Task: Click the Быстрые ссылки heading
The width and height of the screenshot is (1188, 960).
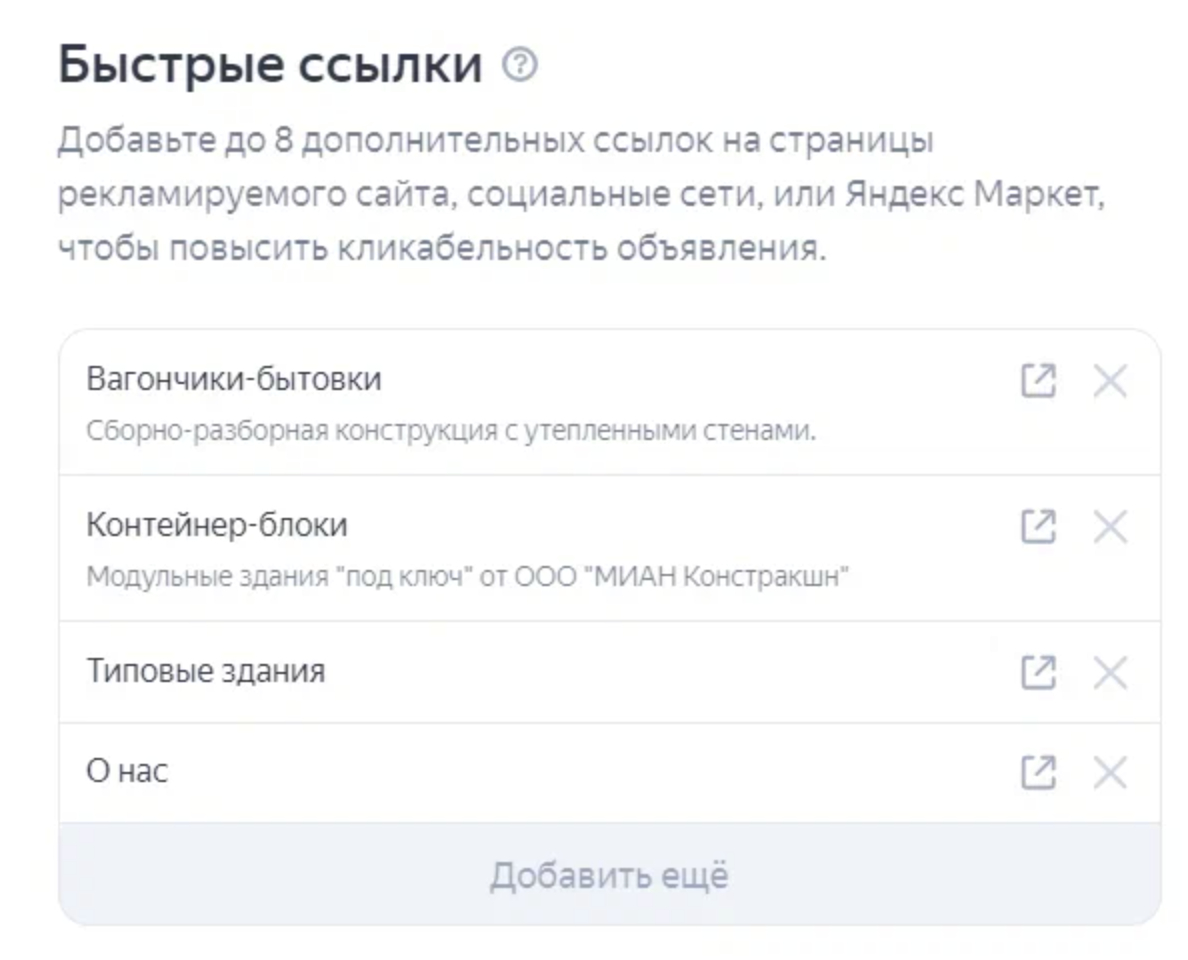Action: pyautogui.click(x=270, y=66)
